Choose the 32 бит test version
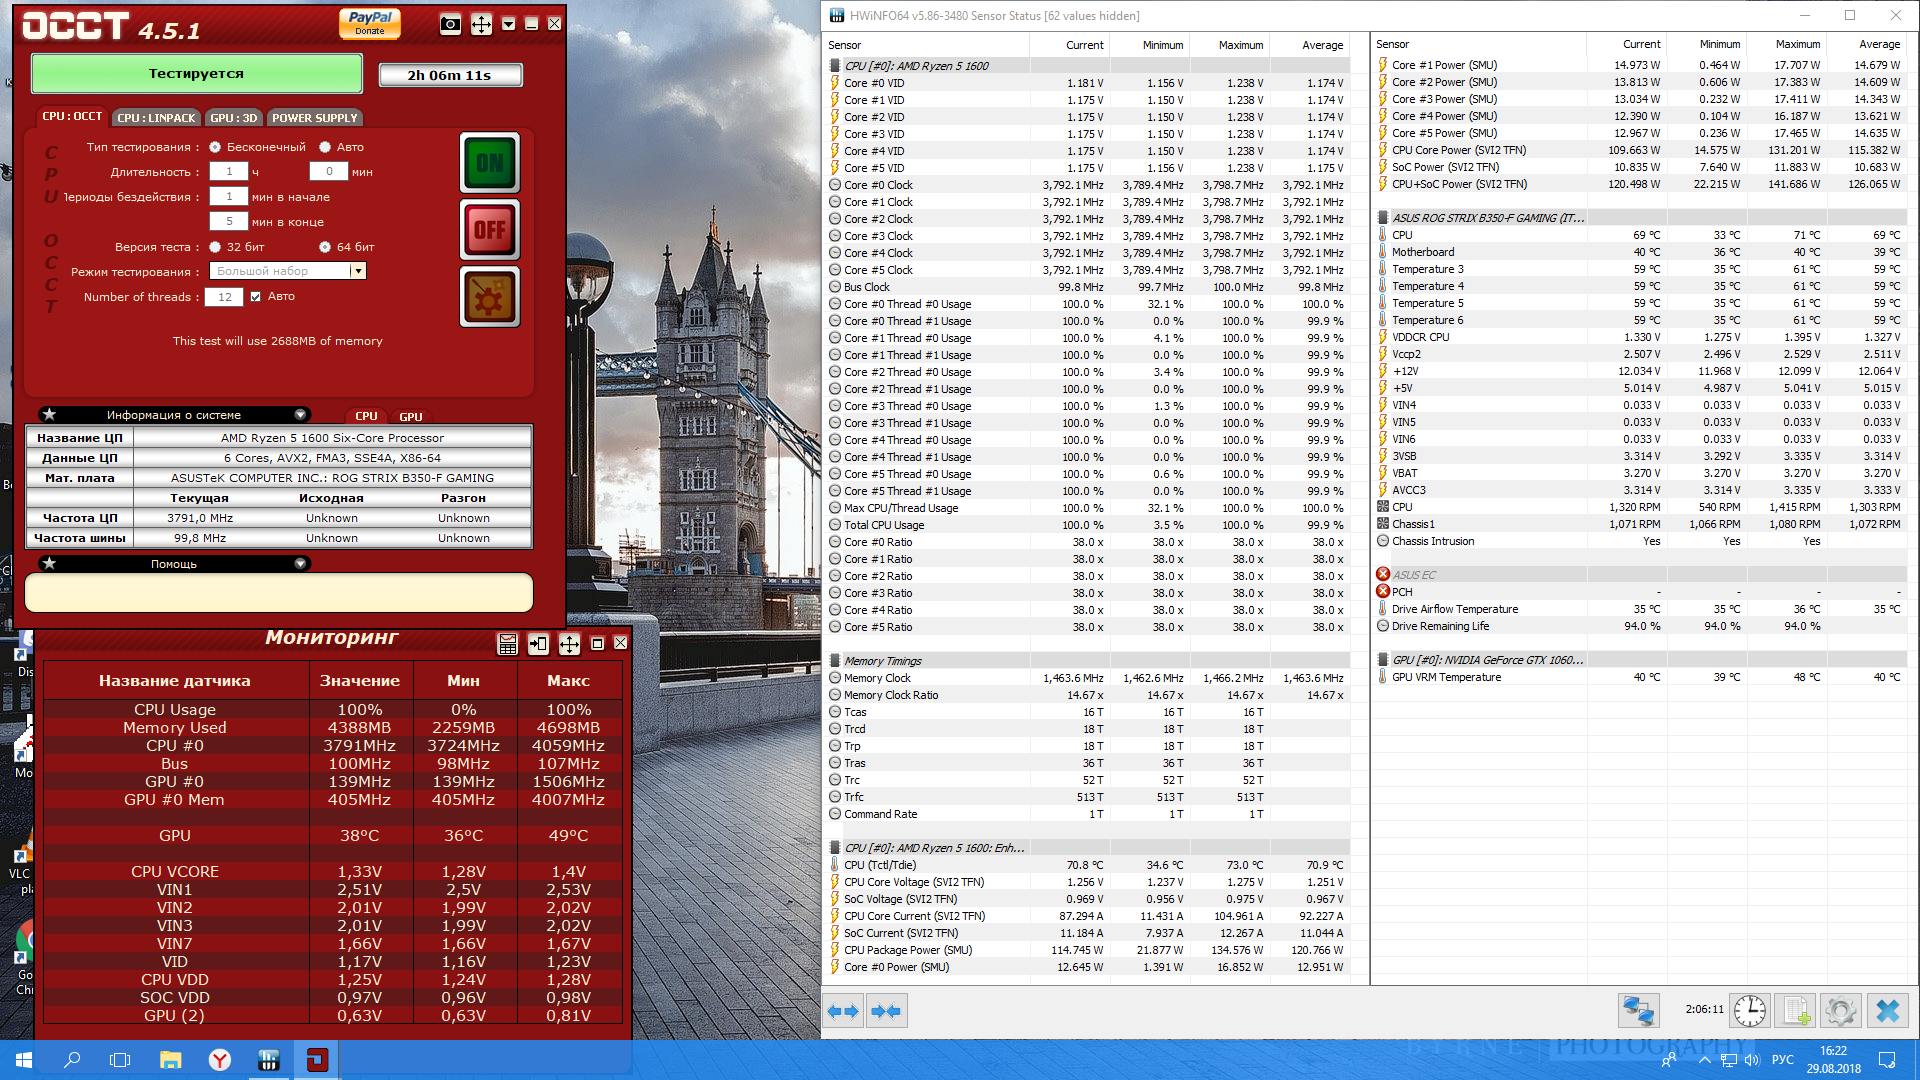 pyautogui.click(x=215, y=247)
